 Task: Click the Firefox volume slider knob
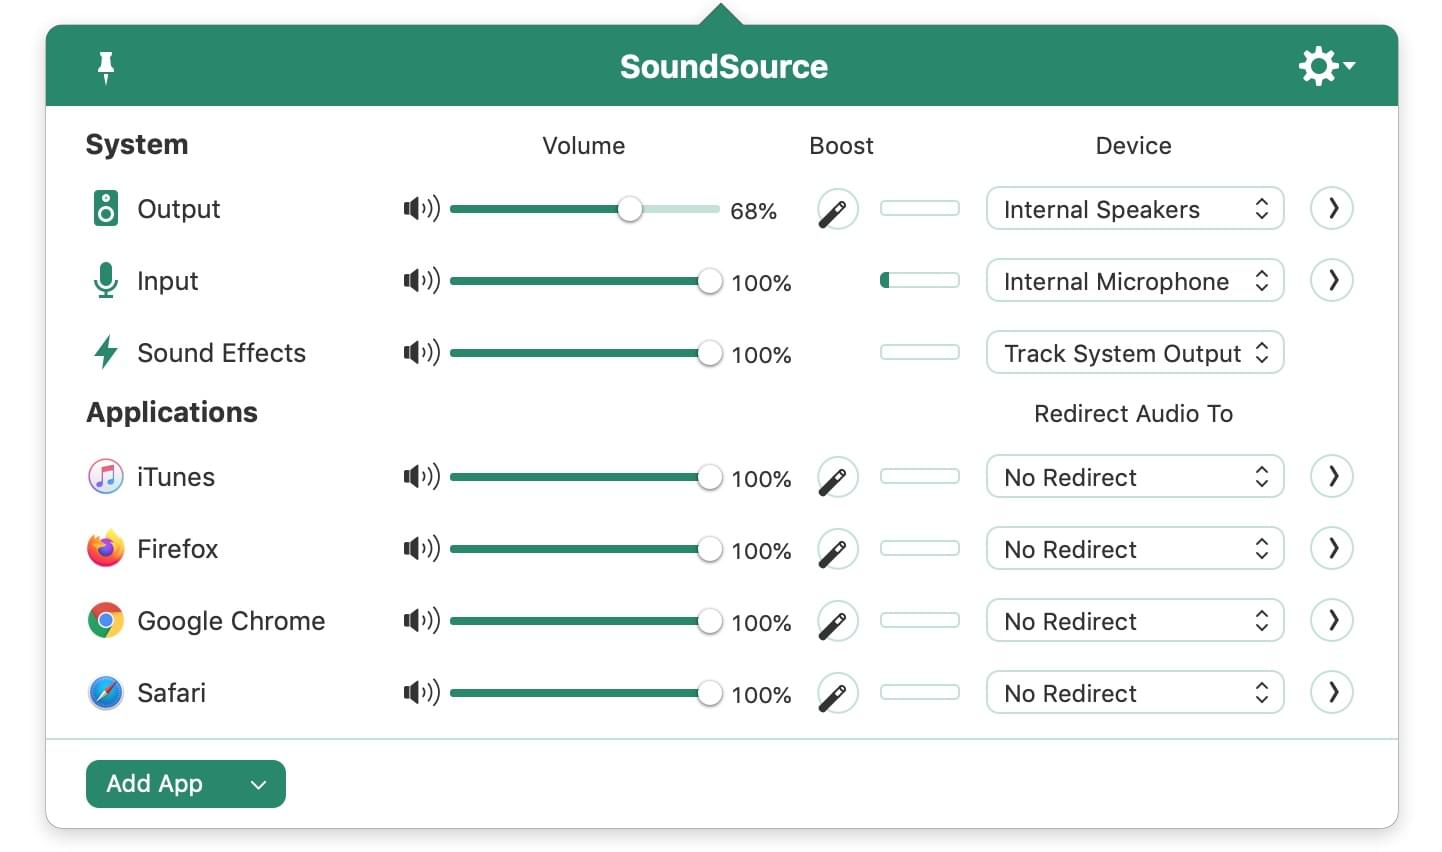(x=710, y=549)
